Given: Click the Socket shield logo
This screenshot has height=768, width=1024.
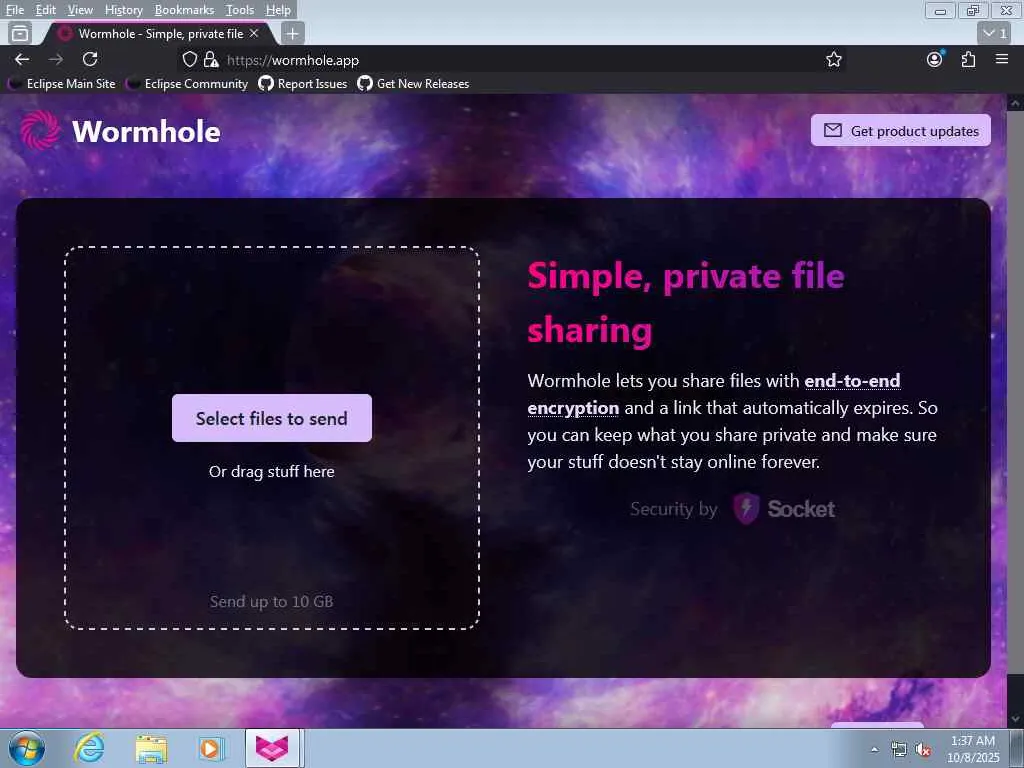Looking at the screenshot, I should [x=746, y=509].
